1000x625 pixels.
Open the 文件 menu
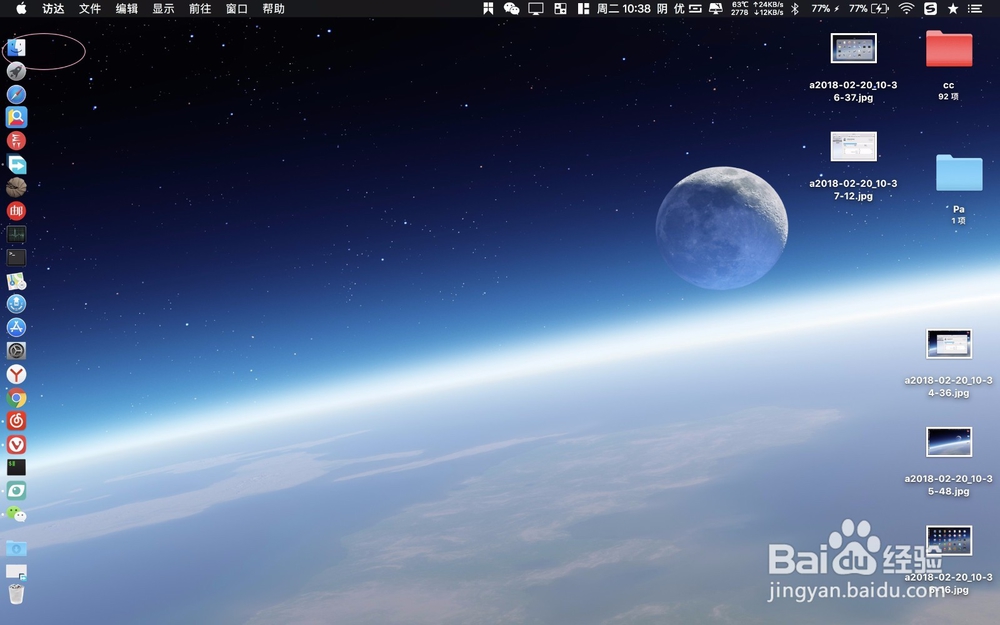click(89, 9)
